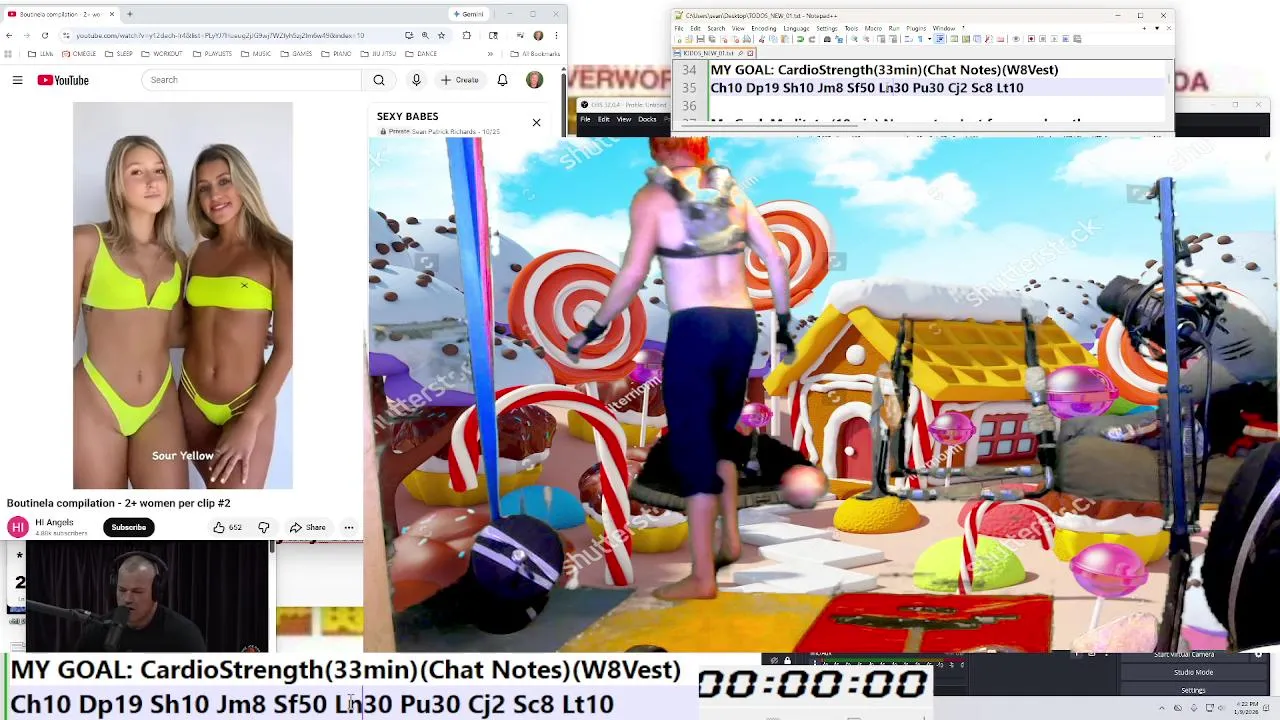Image resolution: width=1280 pixels, height=720 pixels.
Task: Subscribe to Hi Angels channel
Action: click(x=128, y=527)
